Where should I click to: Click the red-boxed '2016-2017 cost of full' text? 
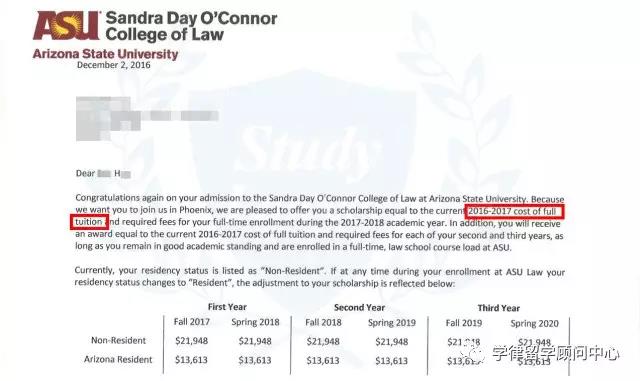[513, 212]
